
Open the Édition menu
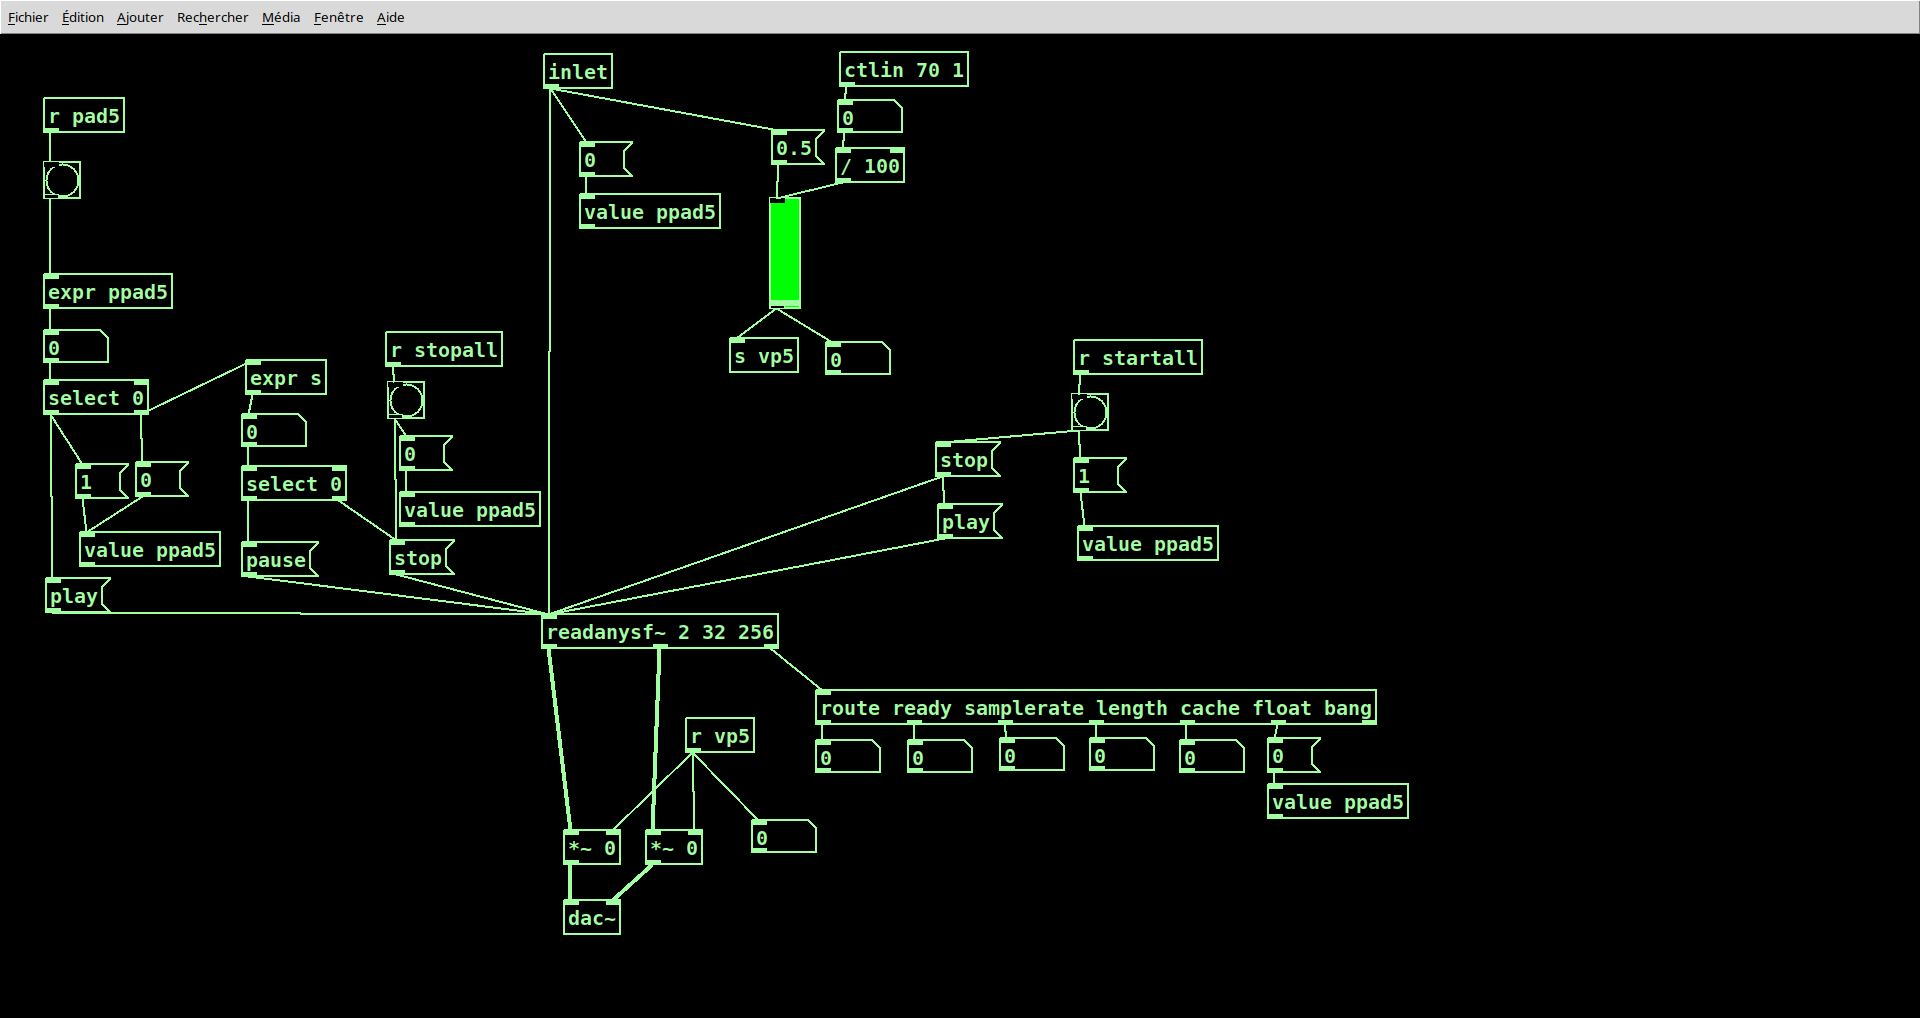[83, 17]
